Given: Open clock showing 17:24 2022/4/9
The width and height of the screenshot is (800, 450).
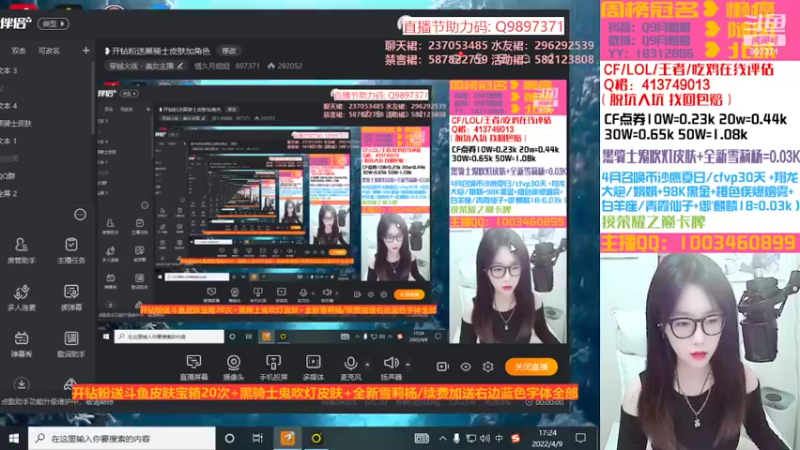Looking at the screenshot, I should click(x=547, y=438).
